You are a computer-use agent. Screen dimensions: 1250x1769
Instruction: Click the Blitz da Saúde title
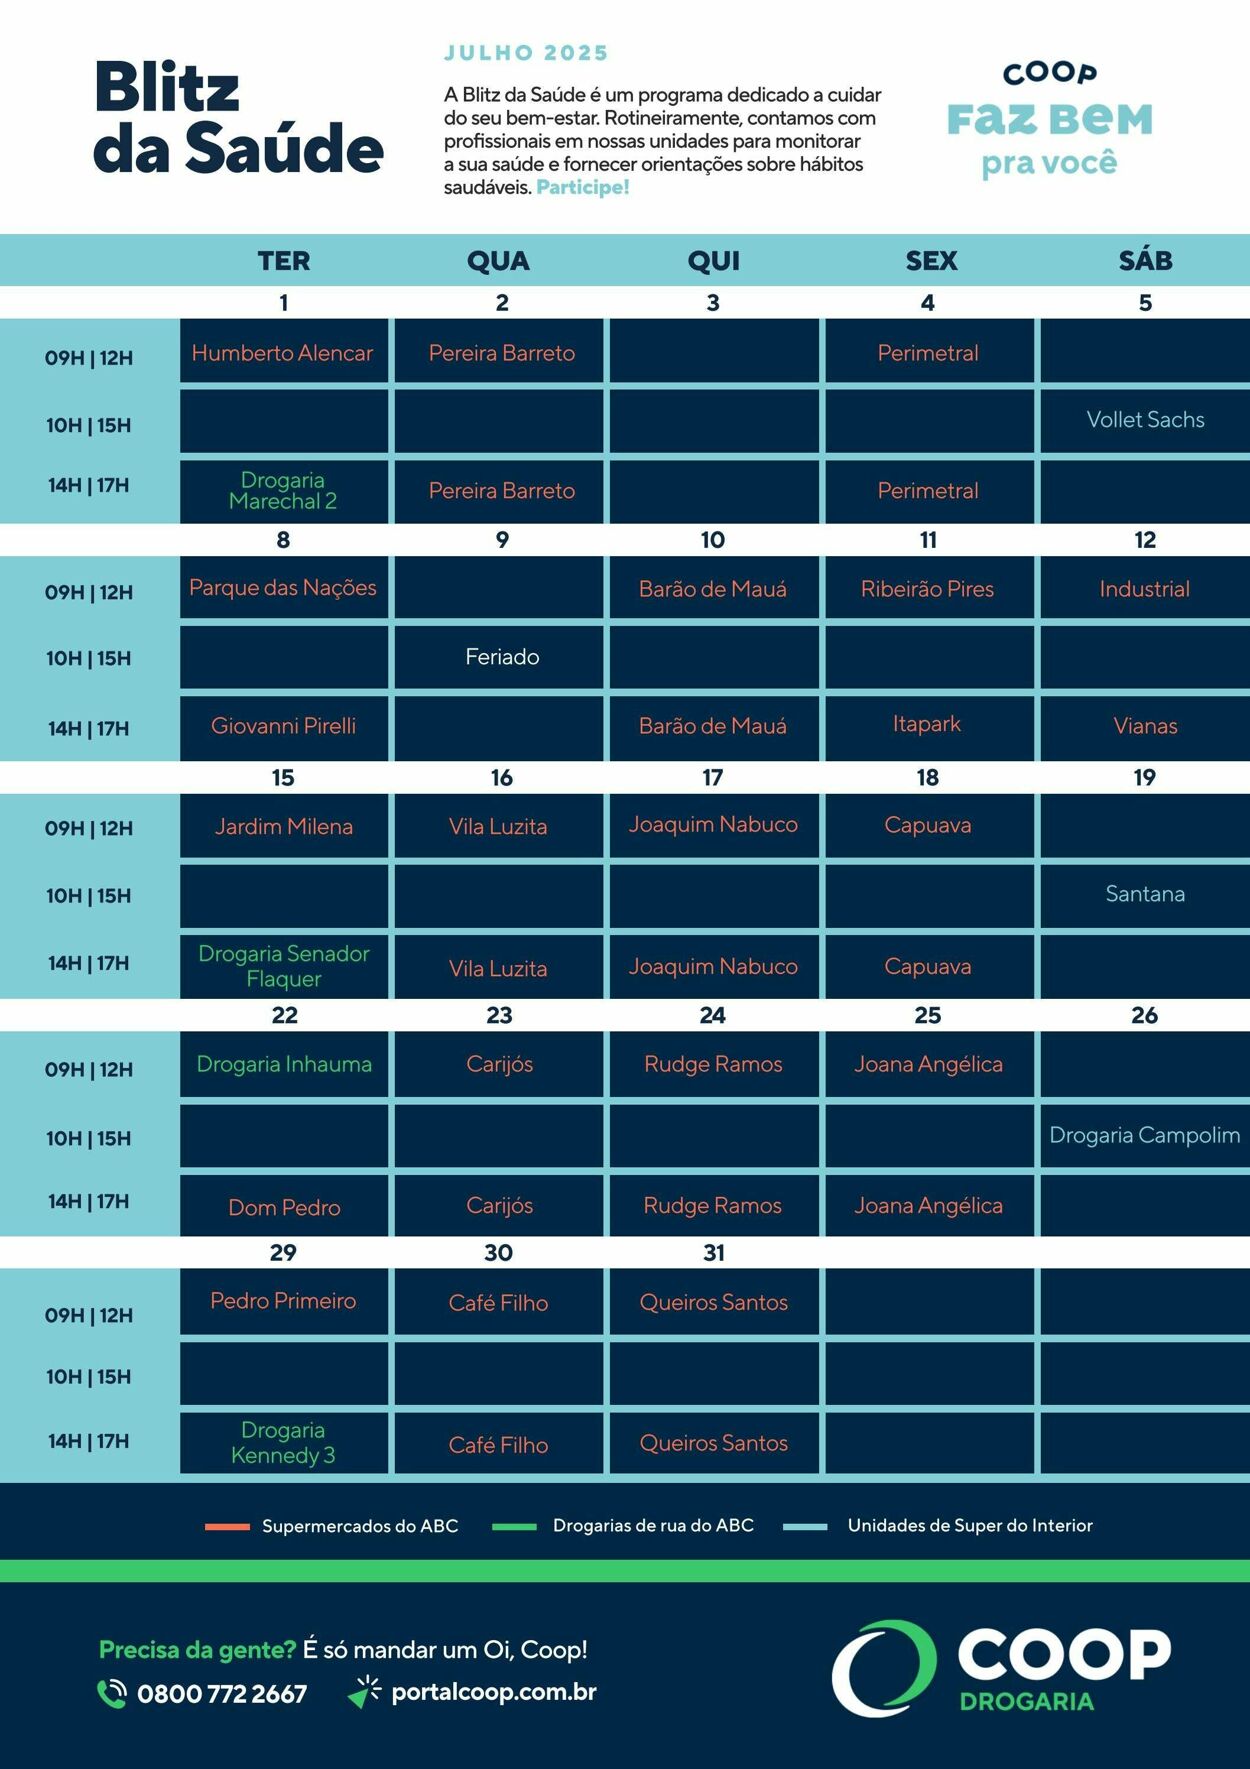[238, 118]
